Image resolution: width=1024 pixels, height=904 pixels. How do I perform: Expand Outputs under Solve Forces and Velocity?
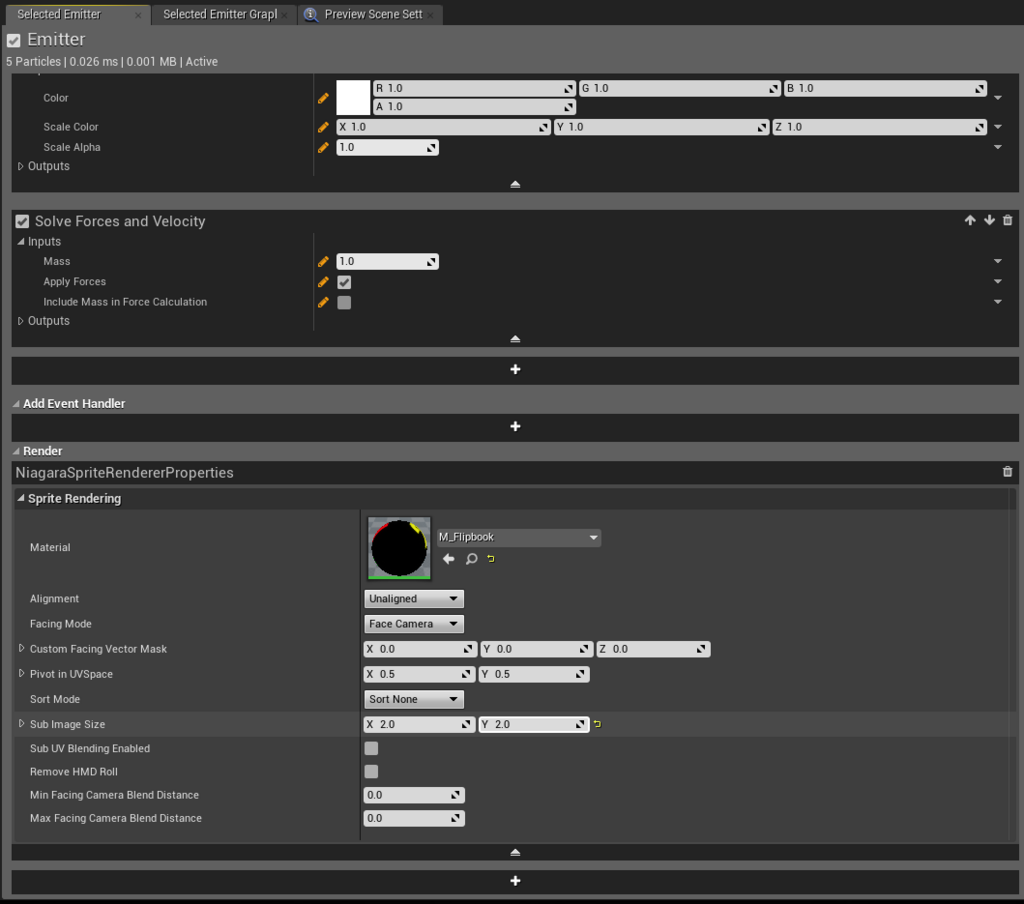(x=20, y=321)
